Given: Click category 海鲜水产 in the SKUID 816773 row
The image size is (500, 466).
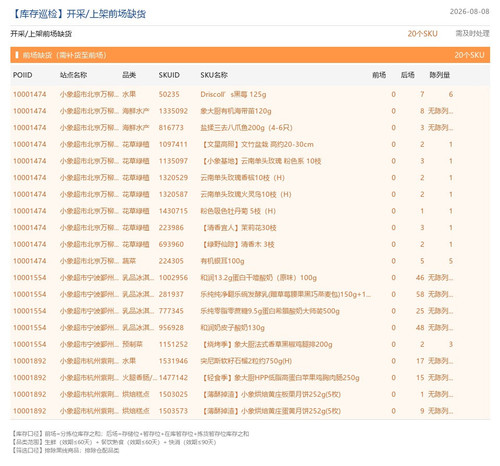Looking at the screenshot, I should 136,128.
